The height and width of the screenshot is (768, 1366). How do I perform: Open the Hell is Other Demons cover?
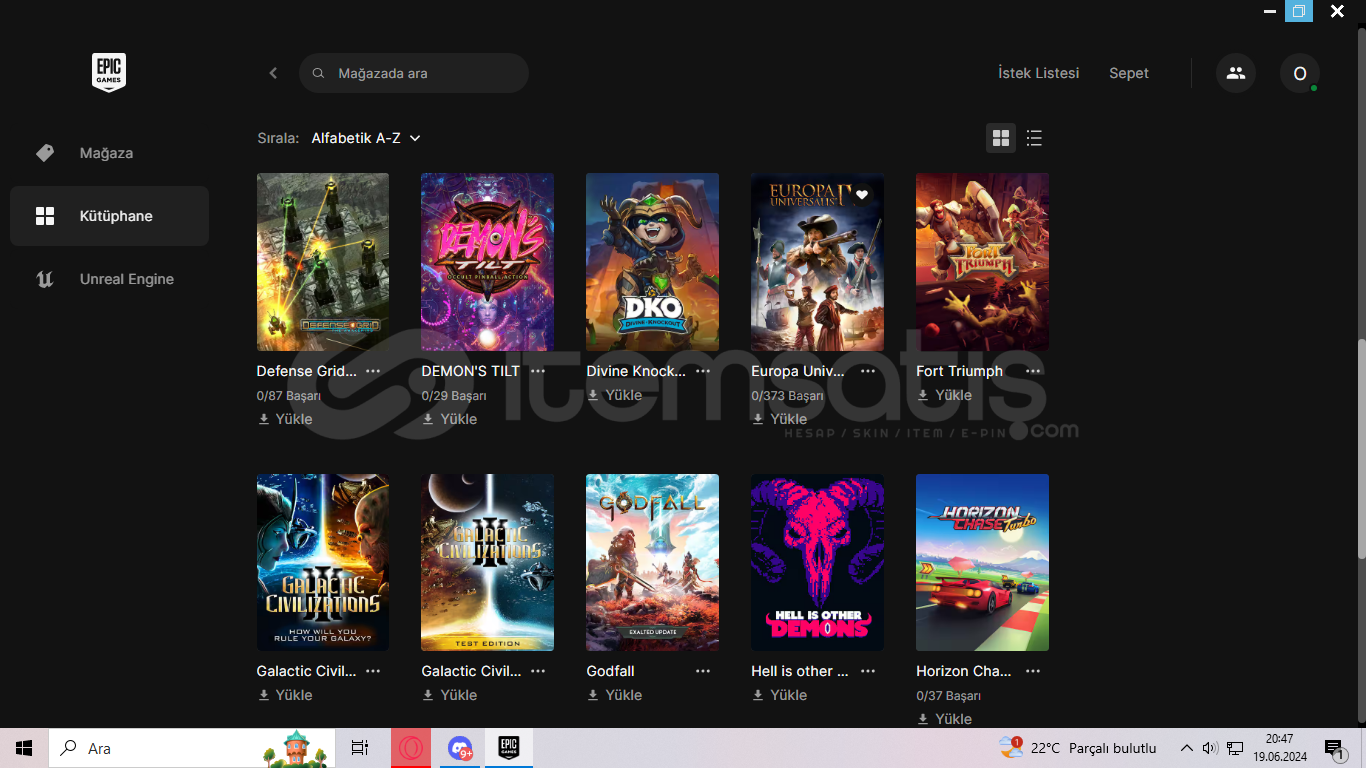click(817, 562)
